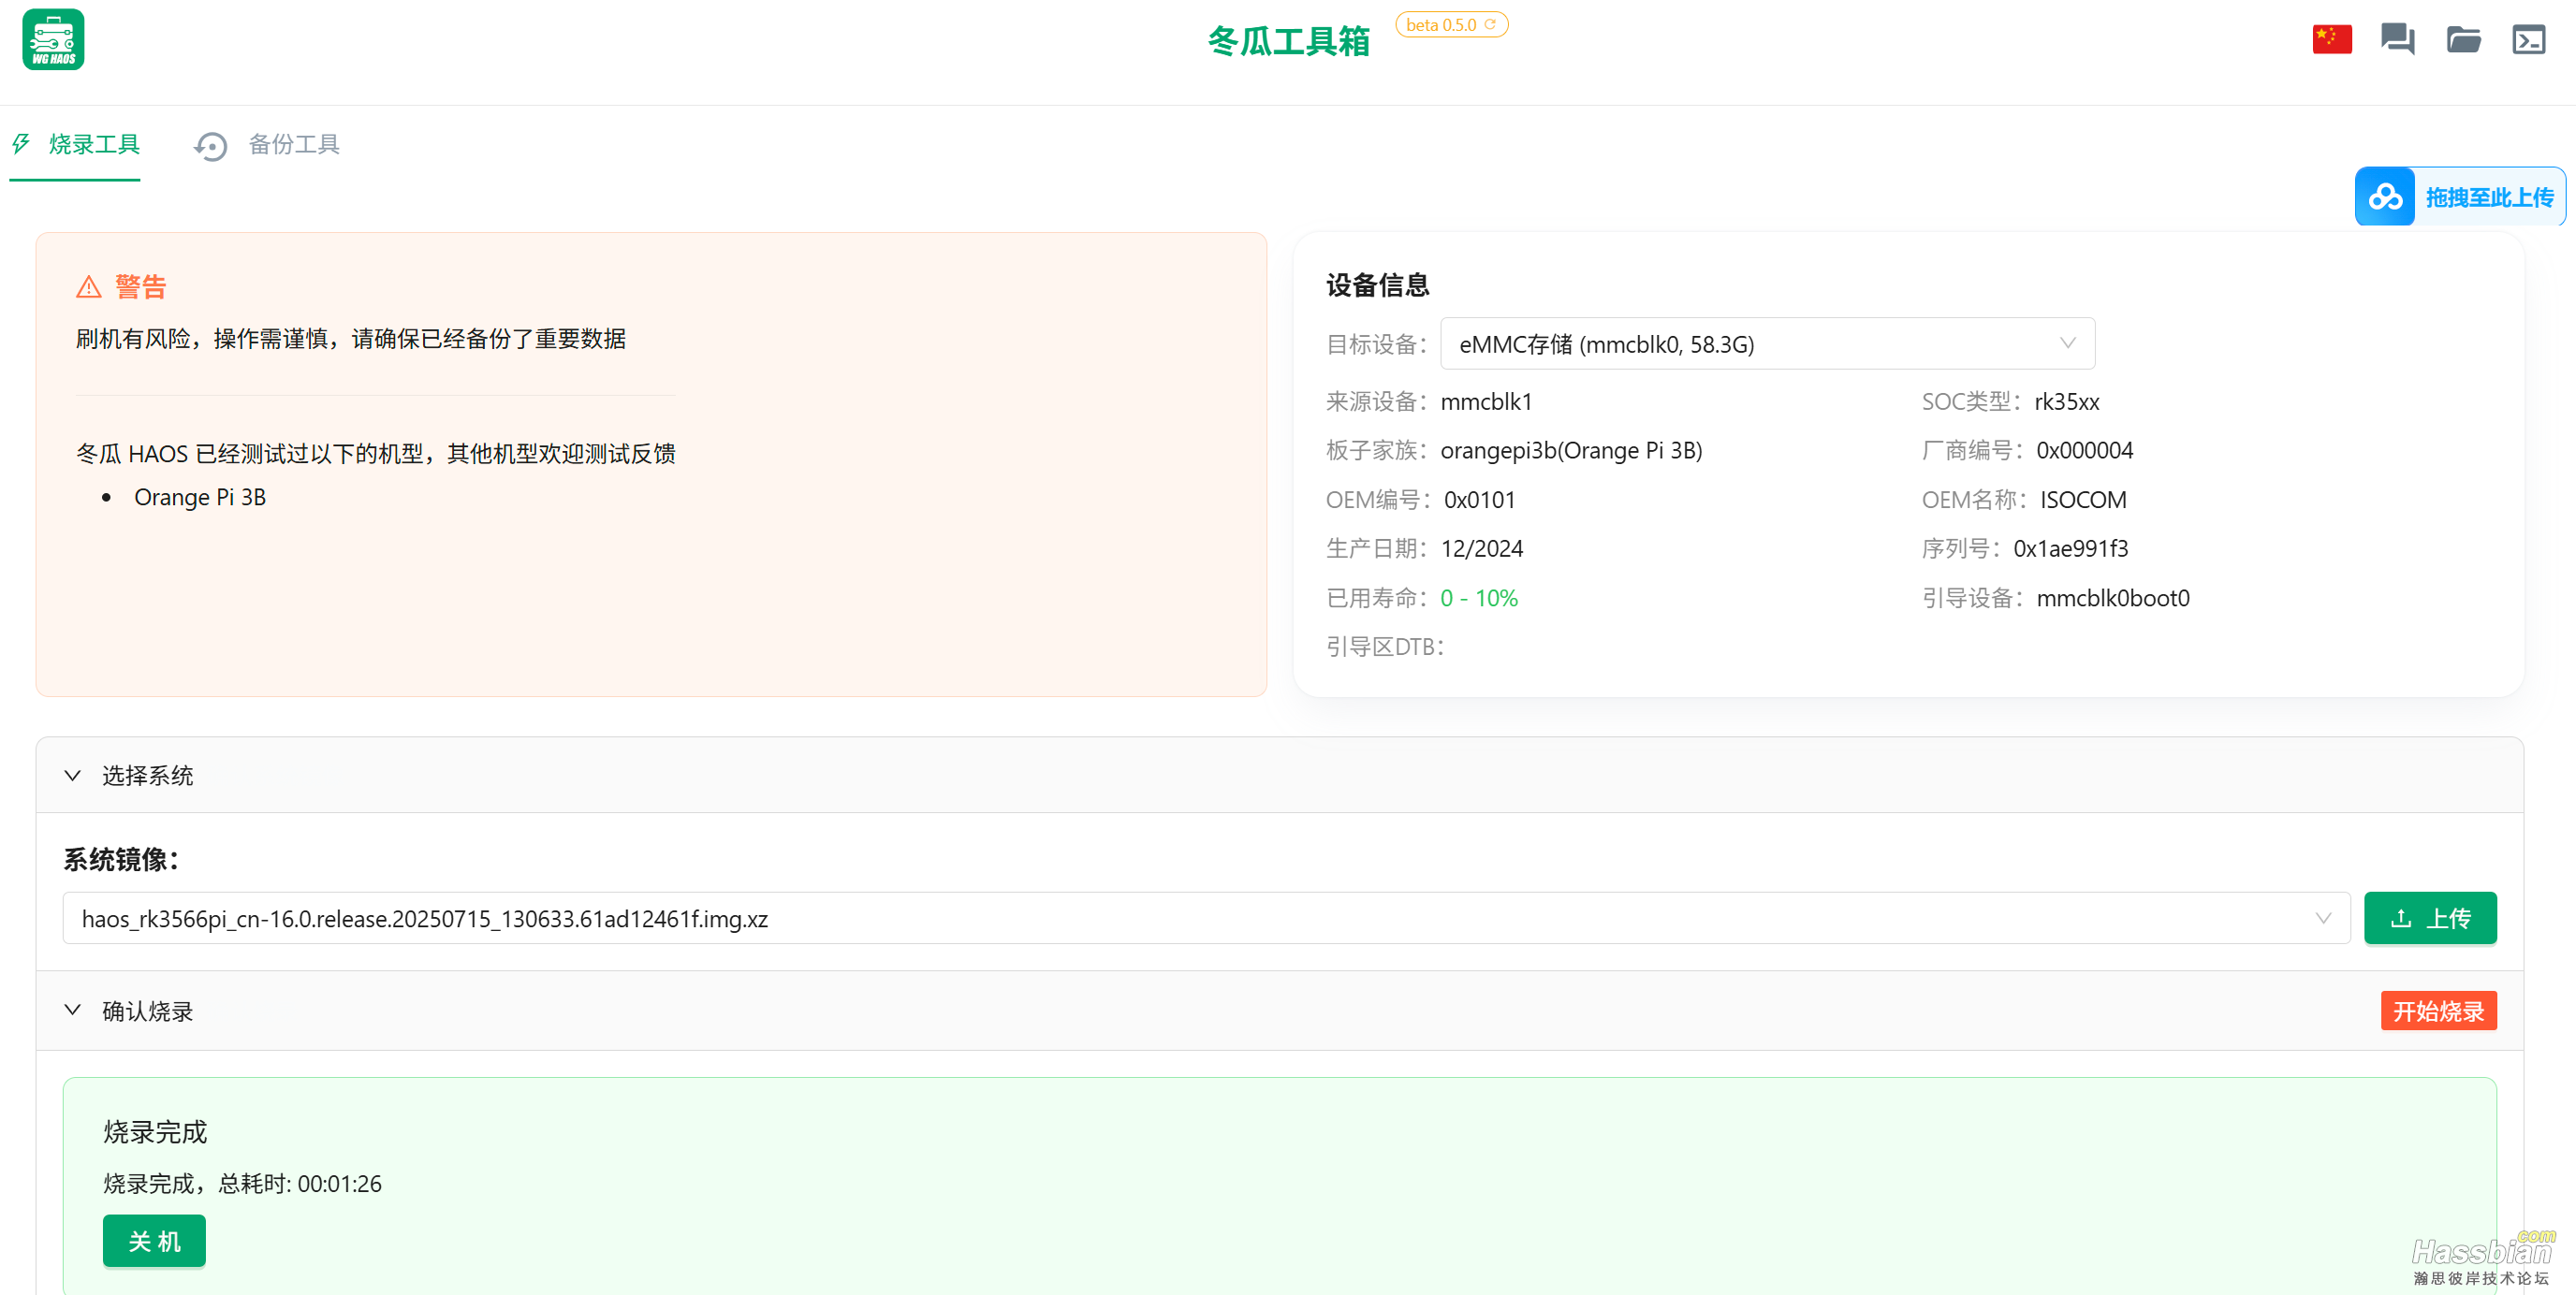Click the Orange Pi 3B list item

pos(200,497)
